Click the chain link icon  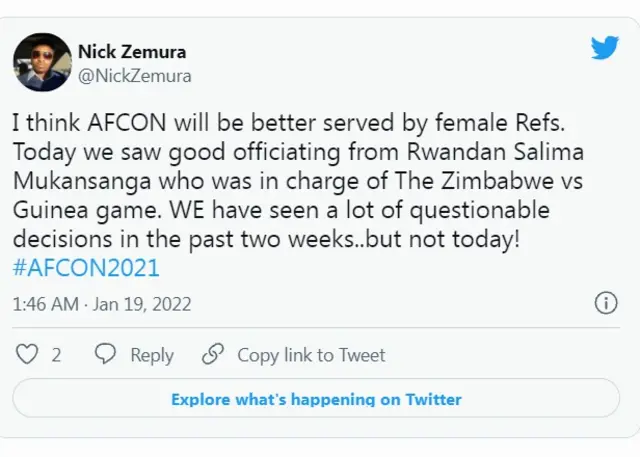(x=212, y=355)
